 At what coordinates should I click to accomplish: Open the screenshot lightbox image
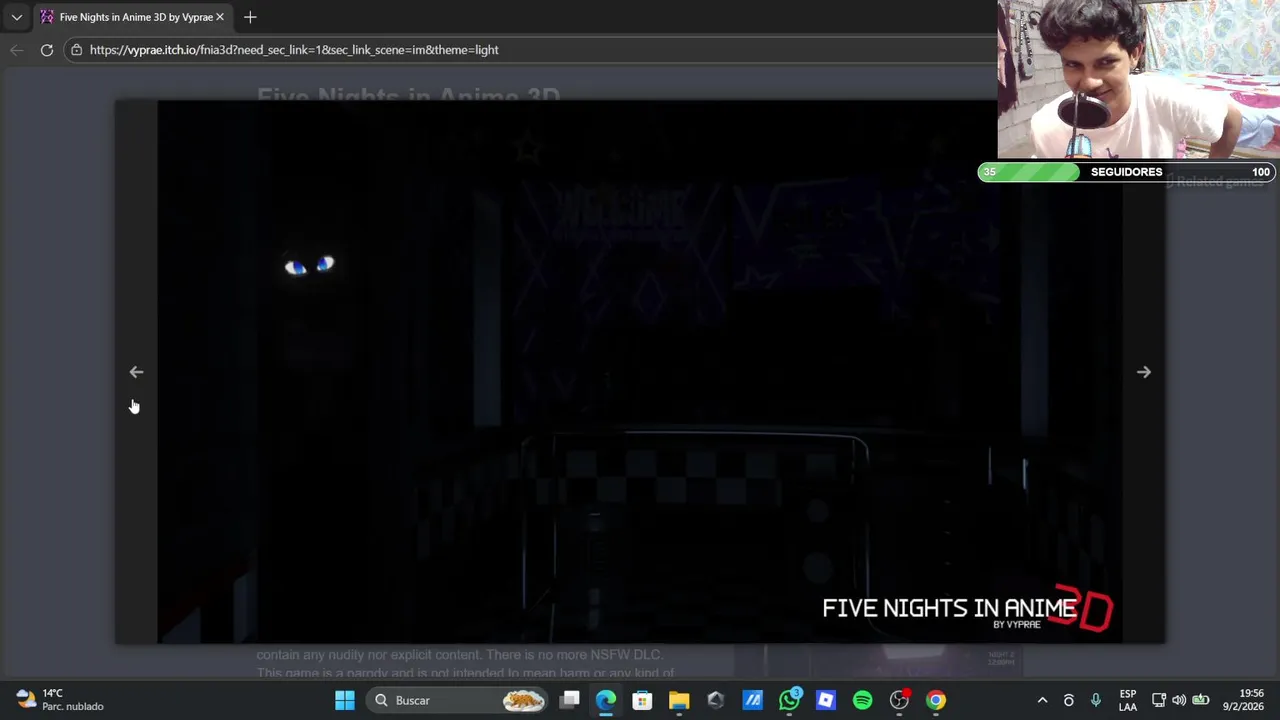(640, 372)
